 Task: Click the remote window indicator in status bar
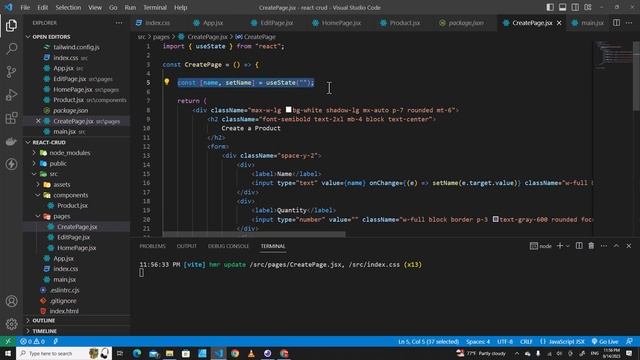(8, 341)
